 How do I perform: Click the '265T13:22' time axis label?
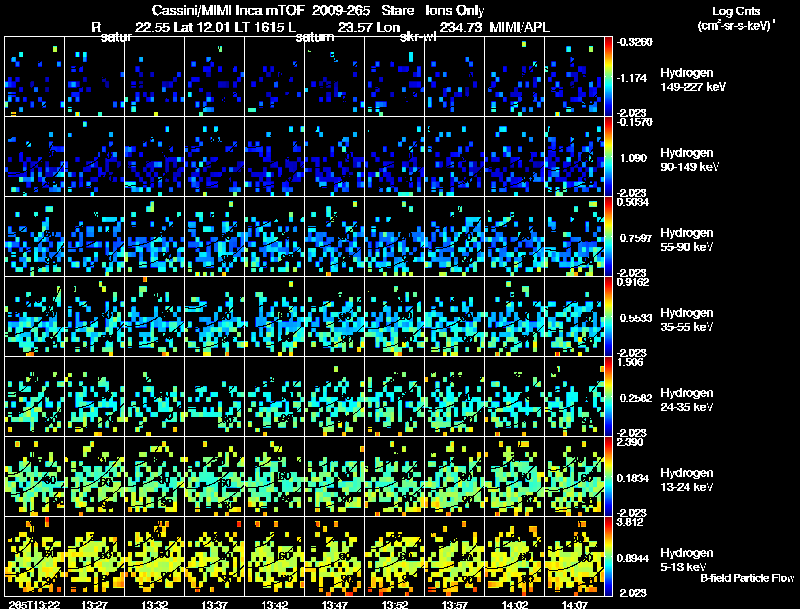coord(35,604)
